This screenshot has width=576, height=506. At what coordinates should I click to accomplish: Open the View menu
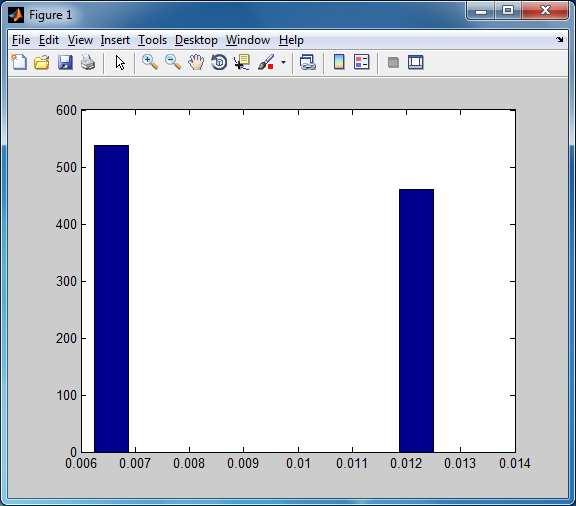click(x=80, y=40)
